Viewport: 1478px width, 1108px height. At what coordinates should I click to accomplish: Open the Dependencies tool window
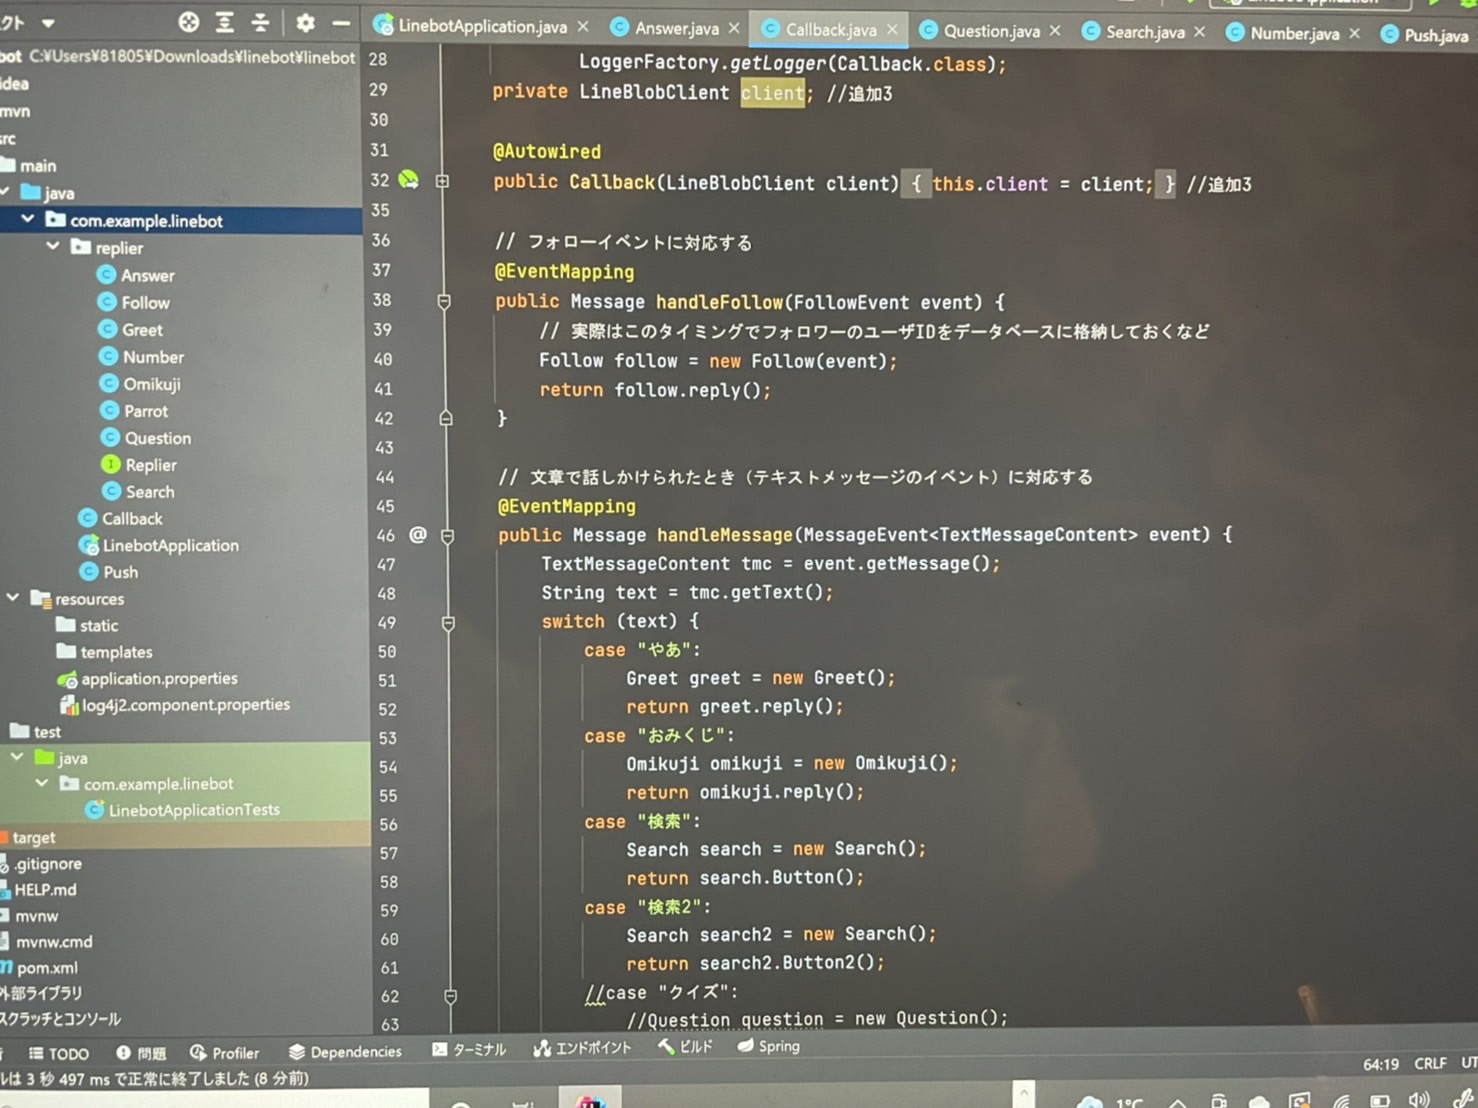click(345, 1052)
